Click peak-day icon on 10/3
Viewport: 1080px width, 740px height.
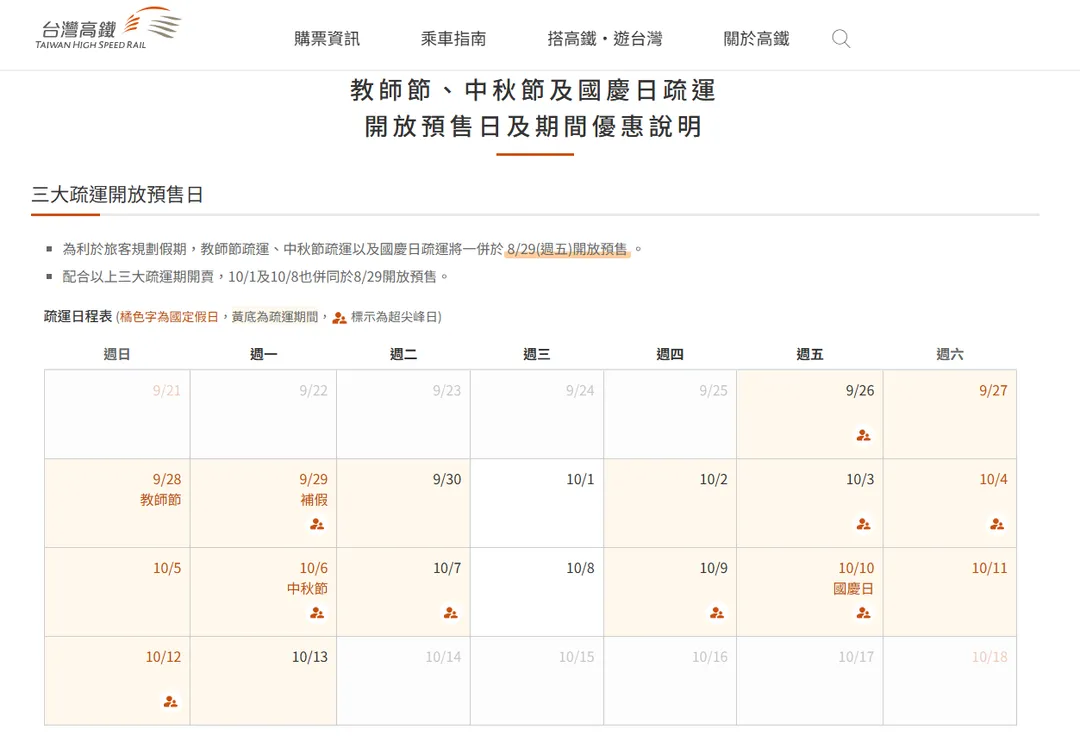coord(863,524)
